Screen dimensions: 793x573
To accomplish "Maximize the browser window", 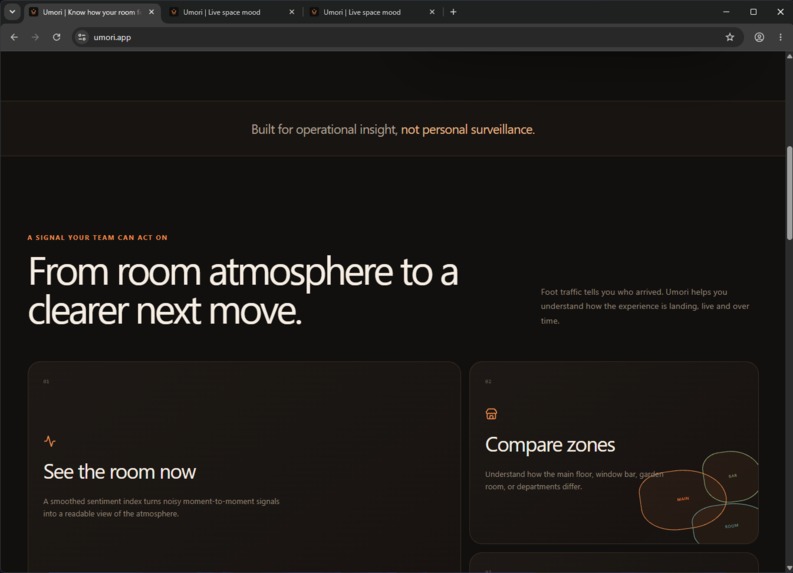I will click(754, 12).
